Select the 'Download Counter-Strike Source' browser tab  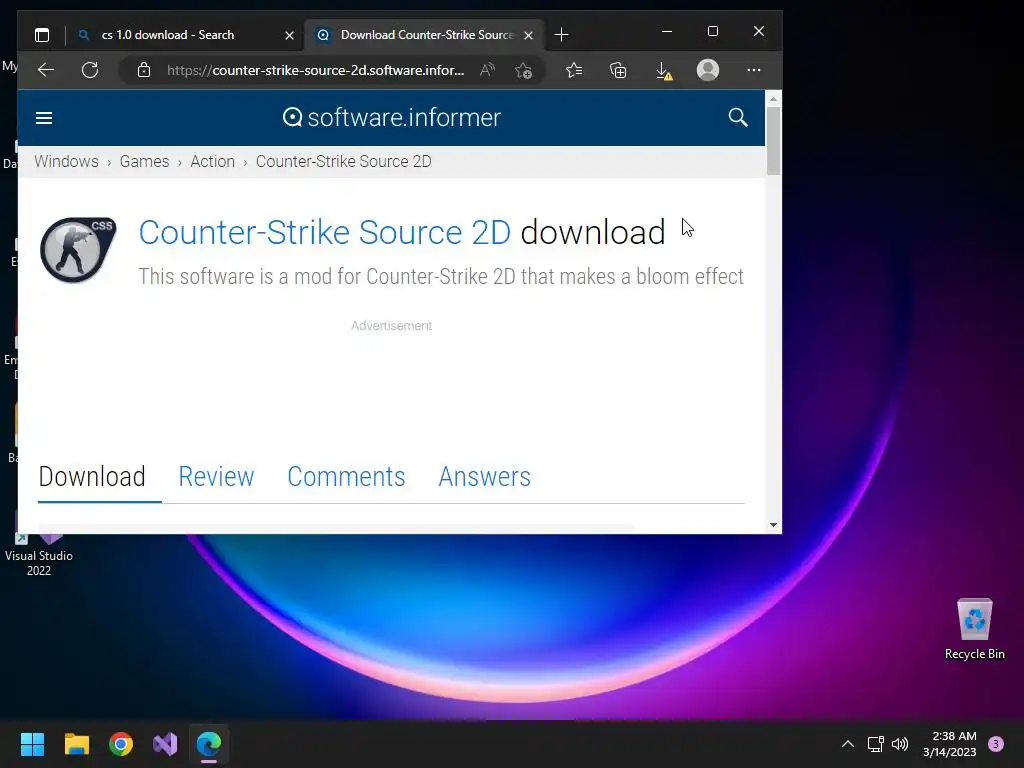tap(426, 35)
